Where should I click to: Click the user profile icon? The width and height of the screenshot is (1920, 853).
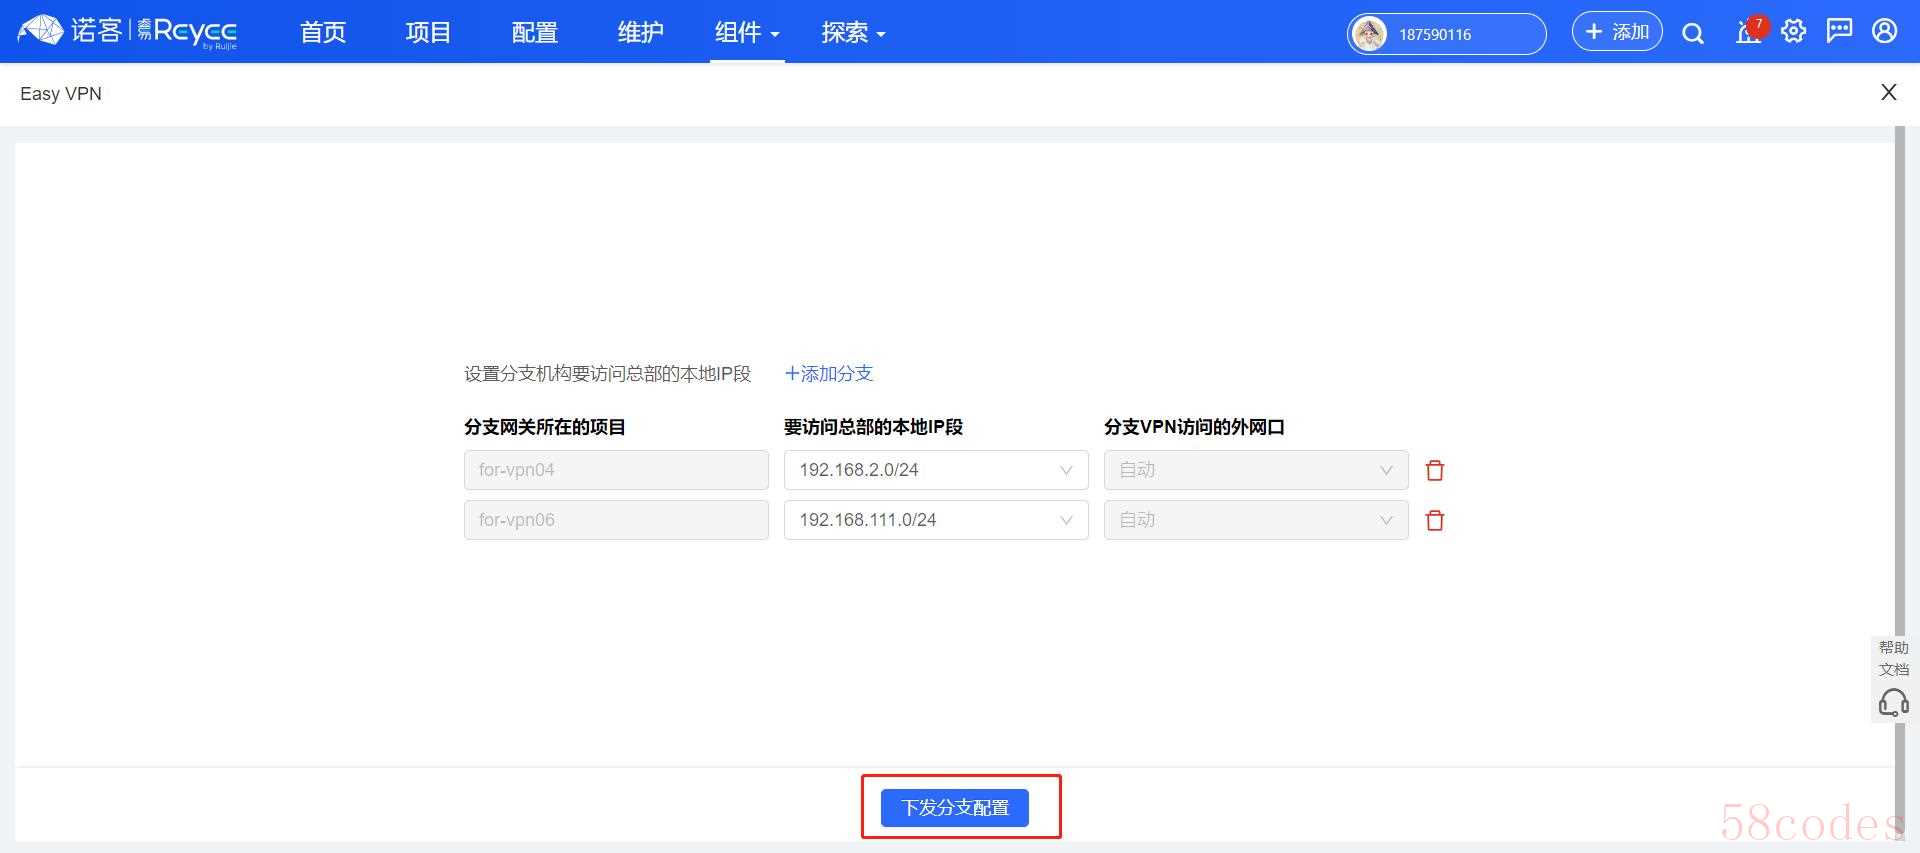(1885, 32)
